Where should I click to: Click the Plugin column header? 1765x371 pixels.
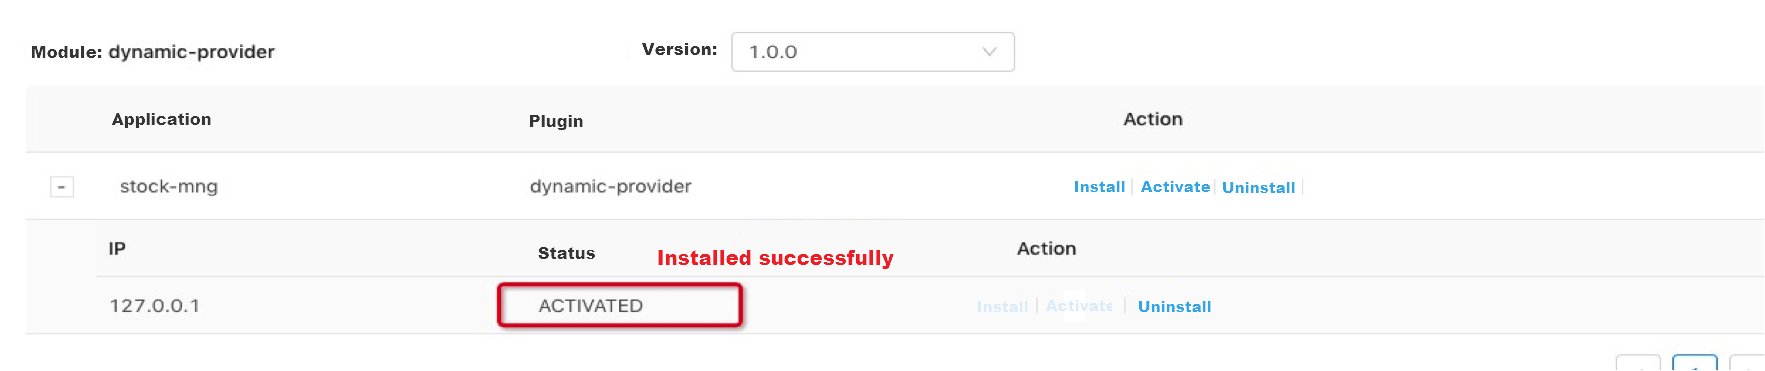pos(556,121)
